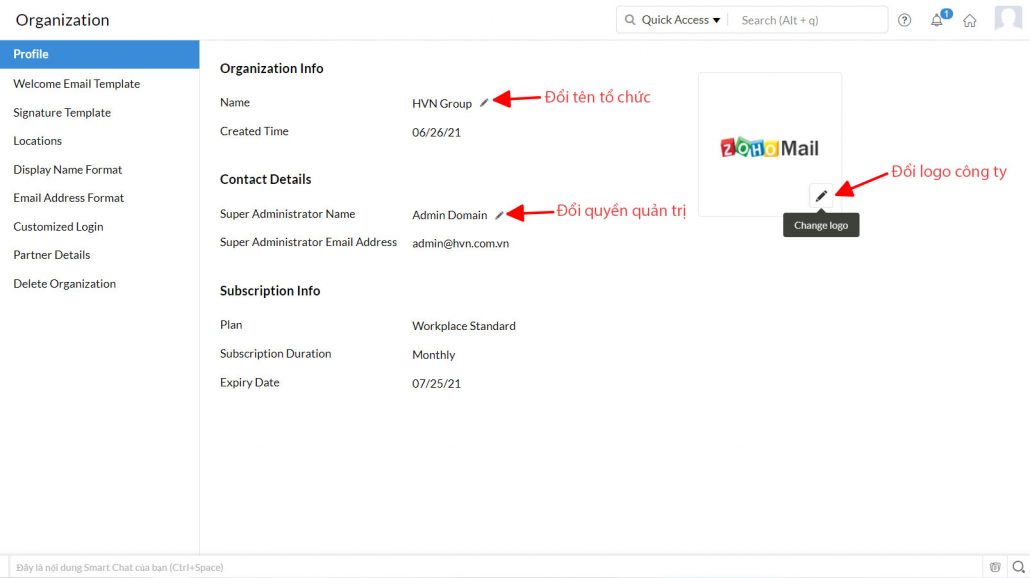Image resolution: width=1030 pixels, height=578 pixels.
Task: Go to Locations in the sidebar
Action: (37, 141)
